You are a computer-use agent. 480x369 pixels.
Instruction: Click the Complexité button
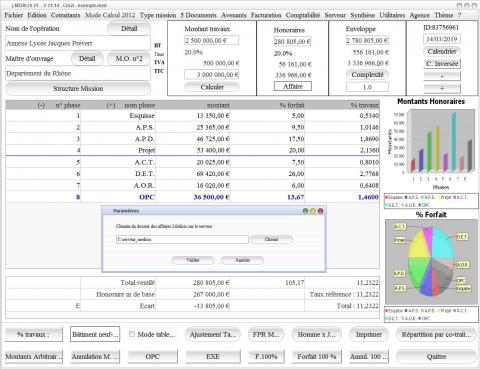coord(367,75)
